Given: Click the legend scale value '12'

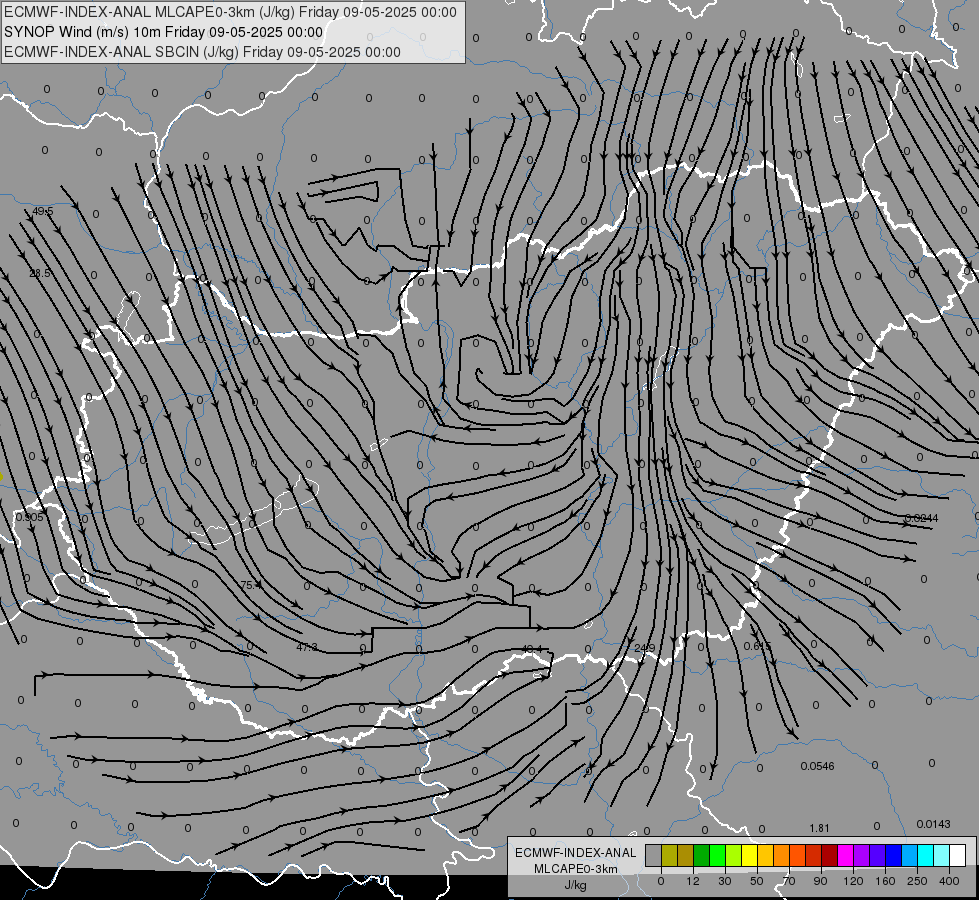Looking at the screenshot, I should 692,881.
